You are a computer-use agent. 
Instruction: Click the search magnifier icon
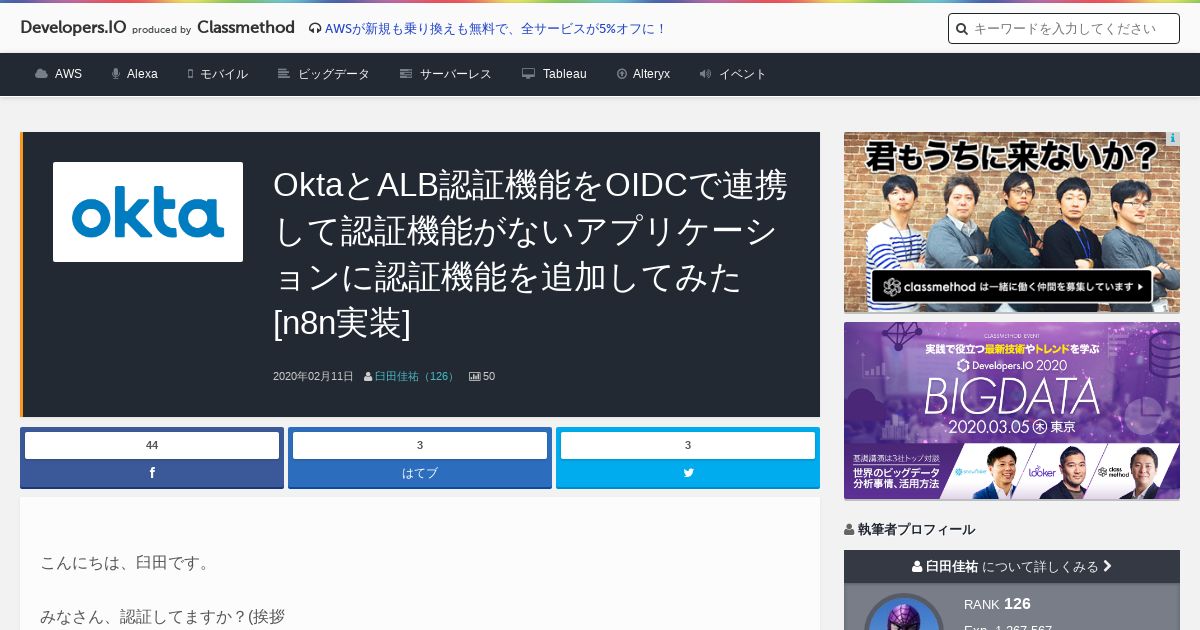pyautogui.click(x=962, y=29)
